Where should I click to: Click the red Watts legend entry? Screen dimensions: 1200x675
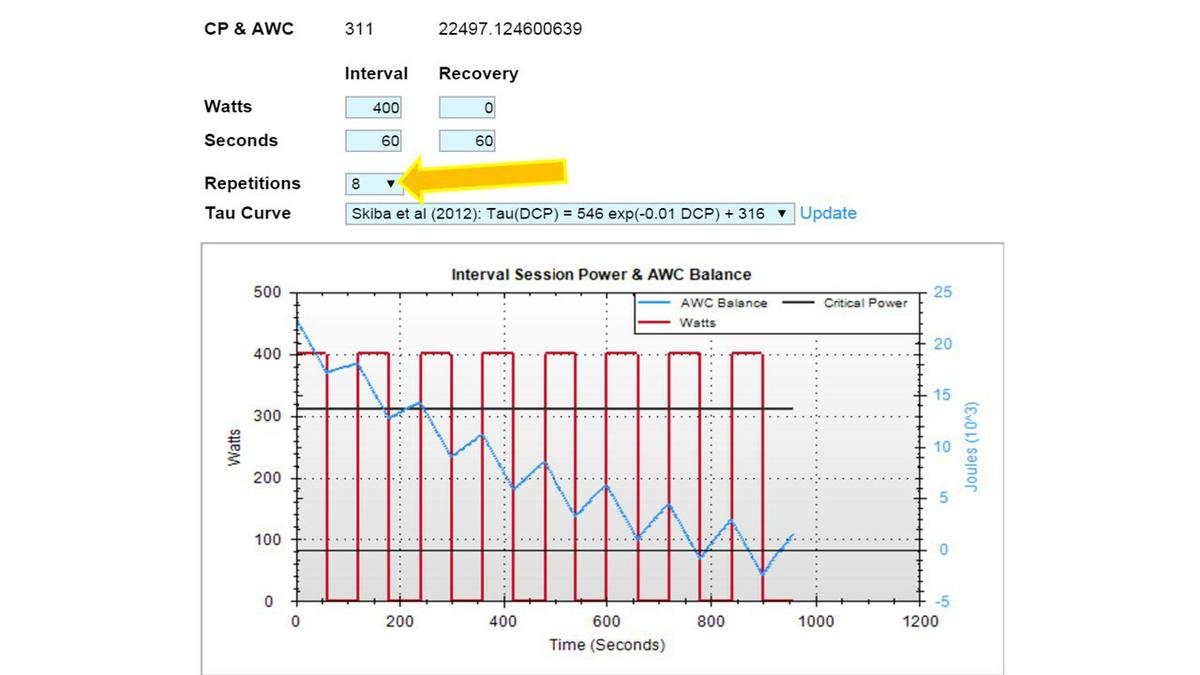[x=697, y=323]
